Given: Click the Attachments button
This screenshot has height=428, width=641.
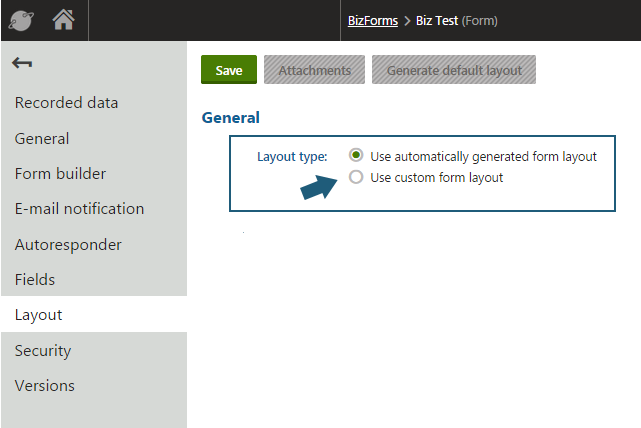Looking at the screenshot, I should pos(314,70).
